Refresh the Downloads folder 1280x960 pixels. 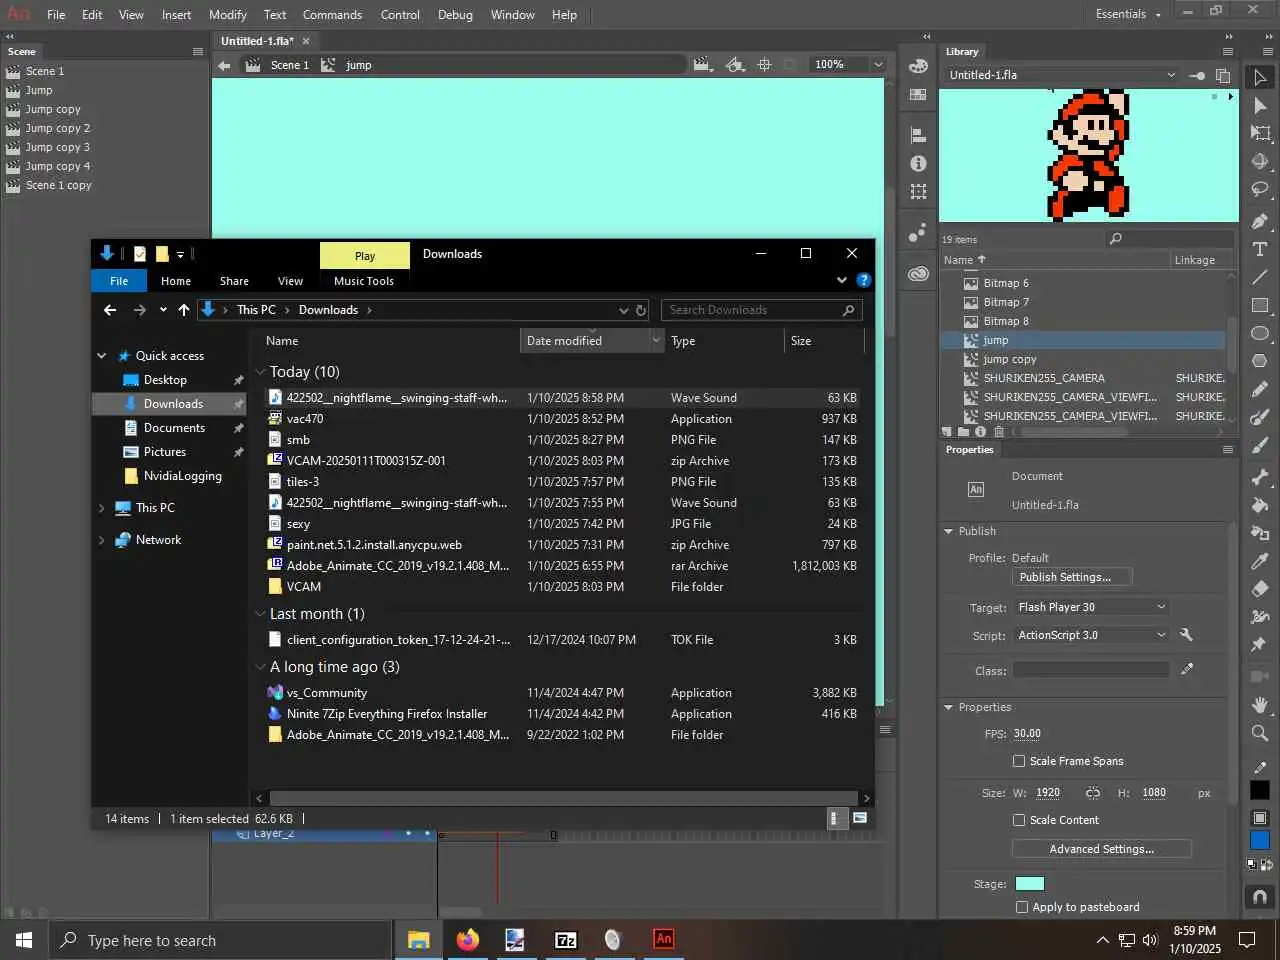(641, 310)
